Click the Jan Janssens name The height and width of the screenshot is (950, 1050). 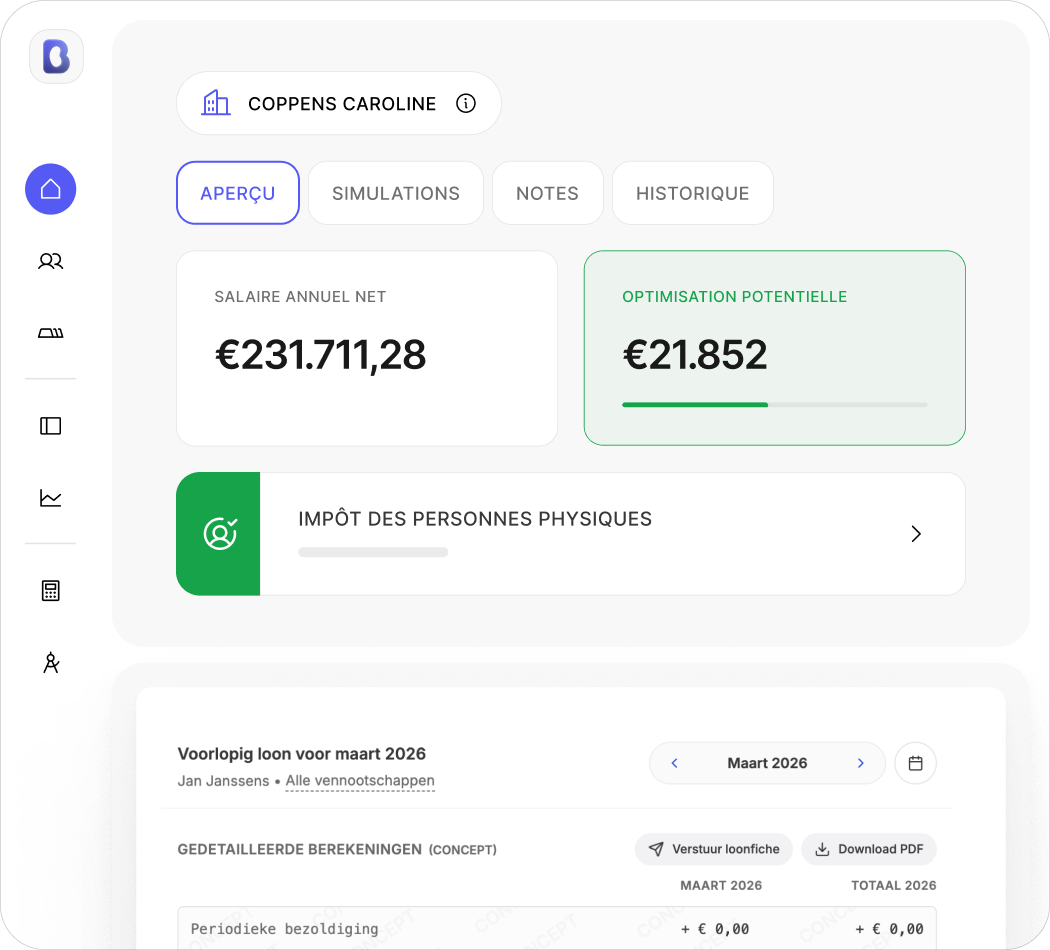(x=223, y=781)
